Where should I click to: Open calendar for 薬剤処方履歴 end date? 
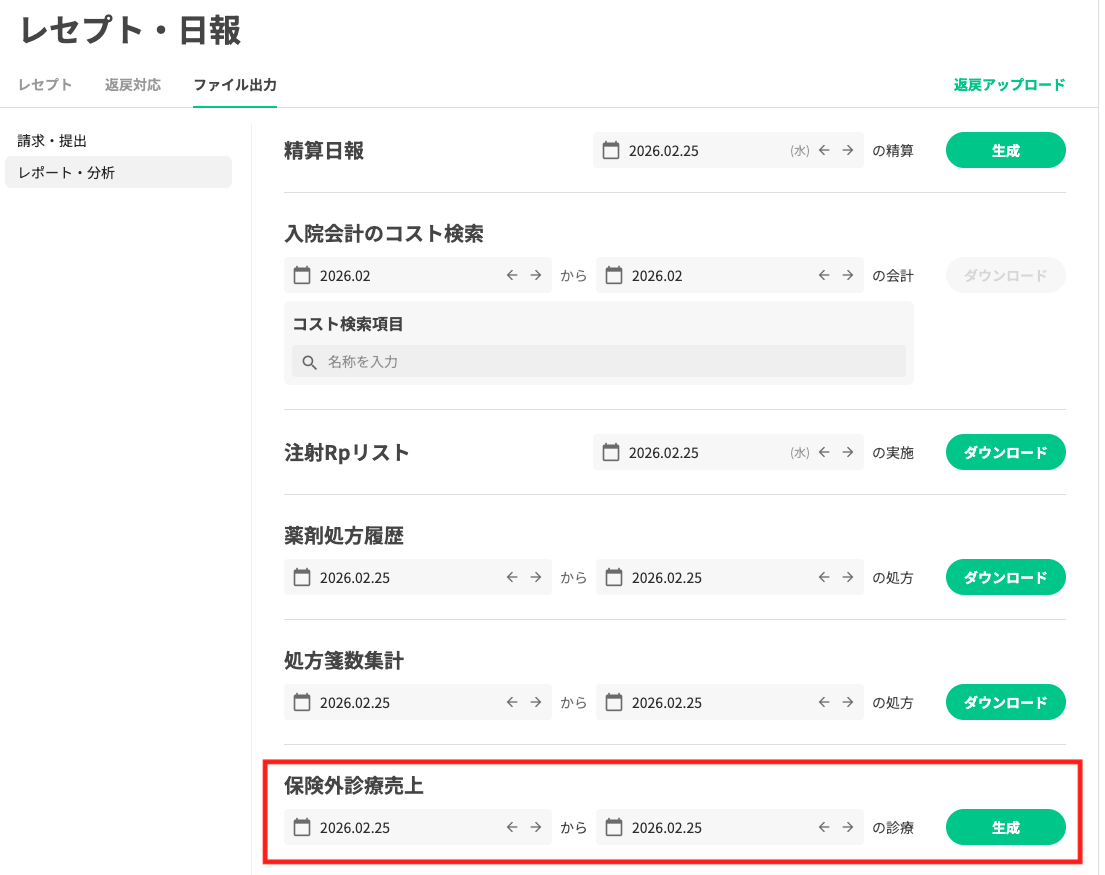point(614,578)
